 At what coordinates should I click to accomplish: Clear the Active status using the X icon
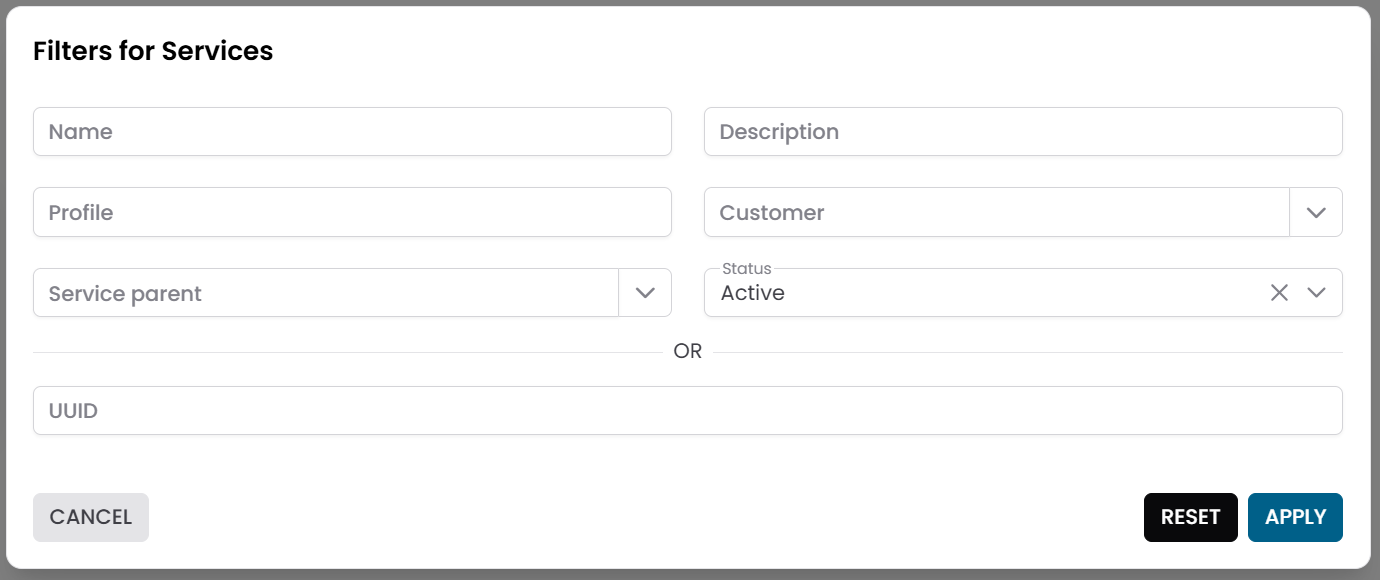1279,292
